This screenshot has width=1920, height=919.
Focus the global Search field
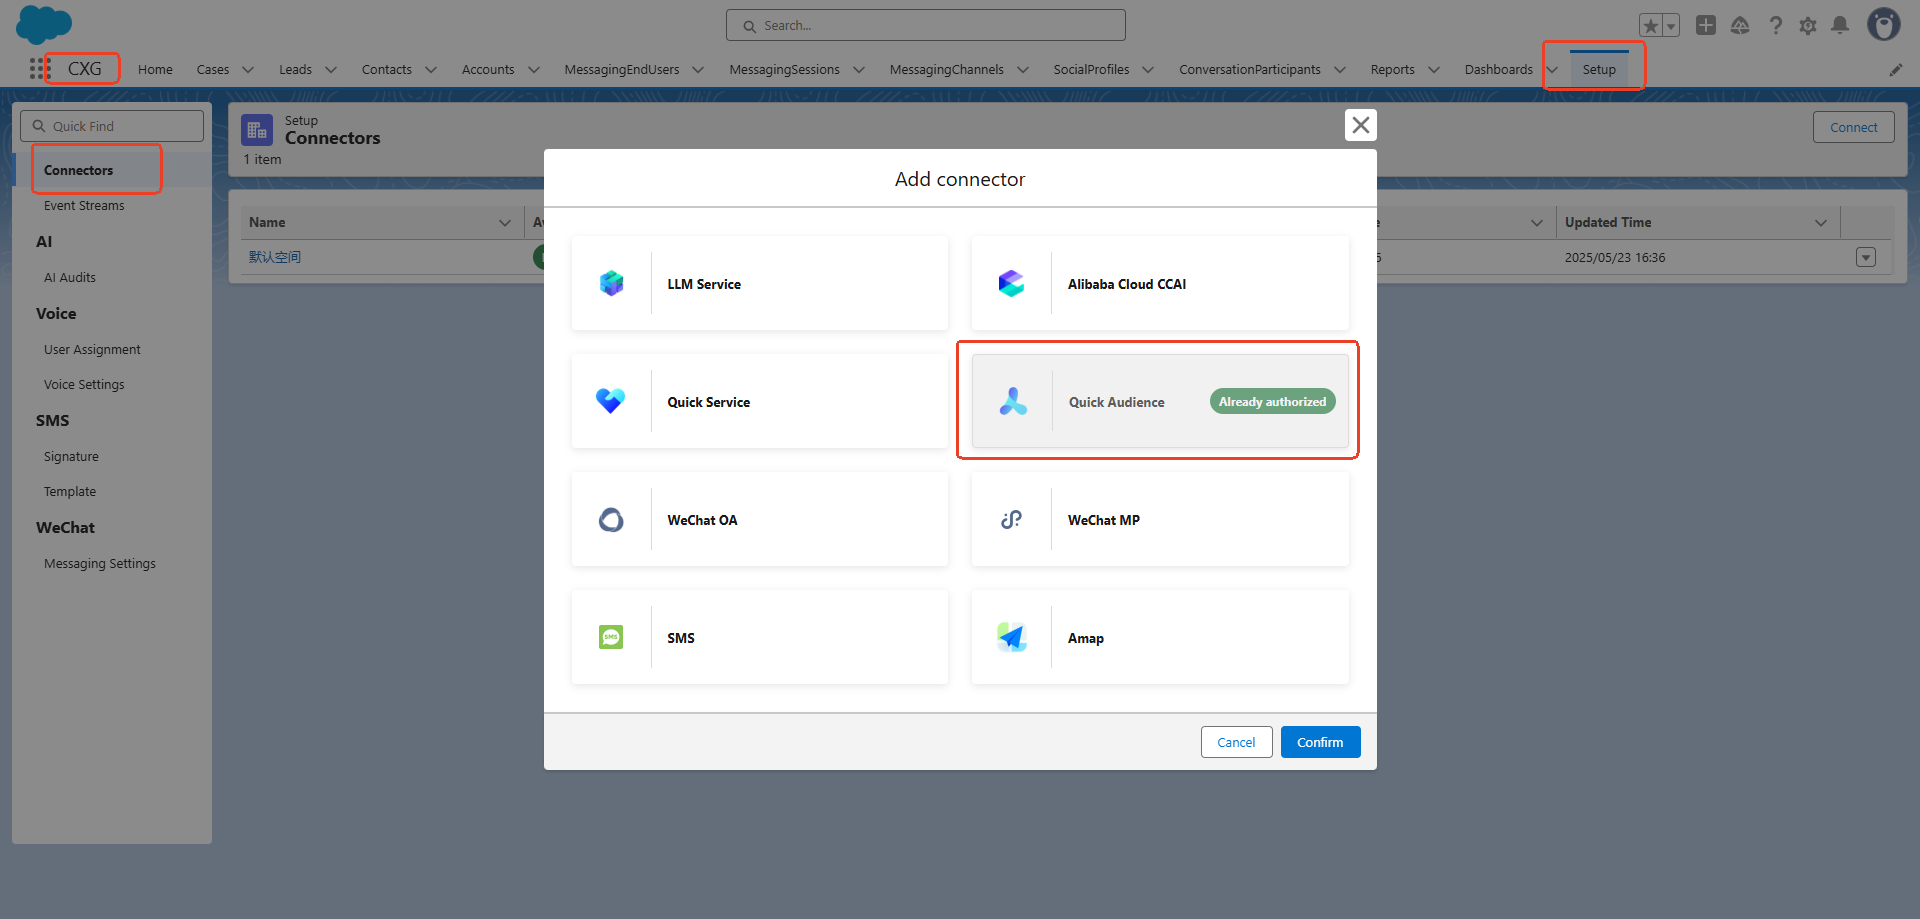tap(926, 25)
